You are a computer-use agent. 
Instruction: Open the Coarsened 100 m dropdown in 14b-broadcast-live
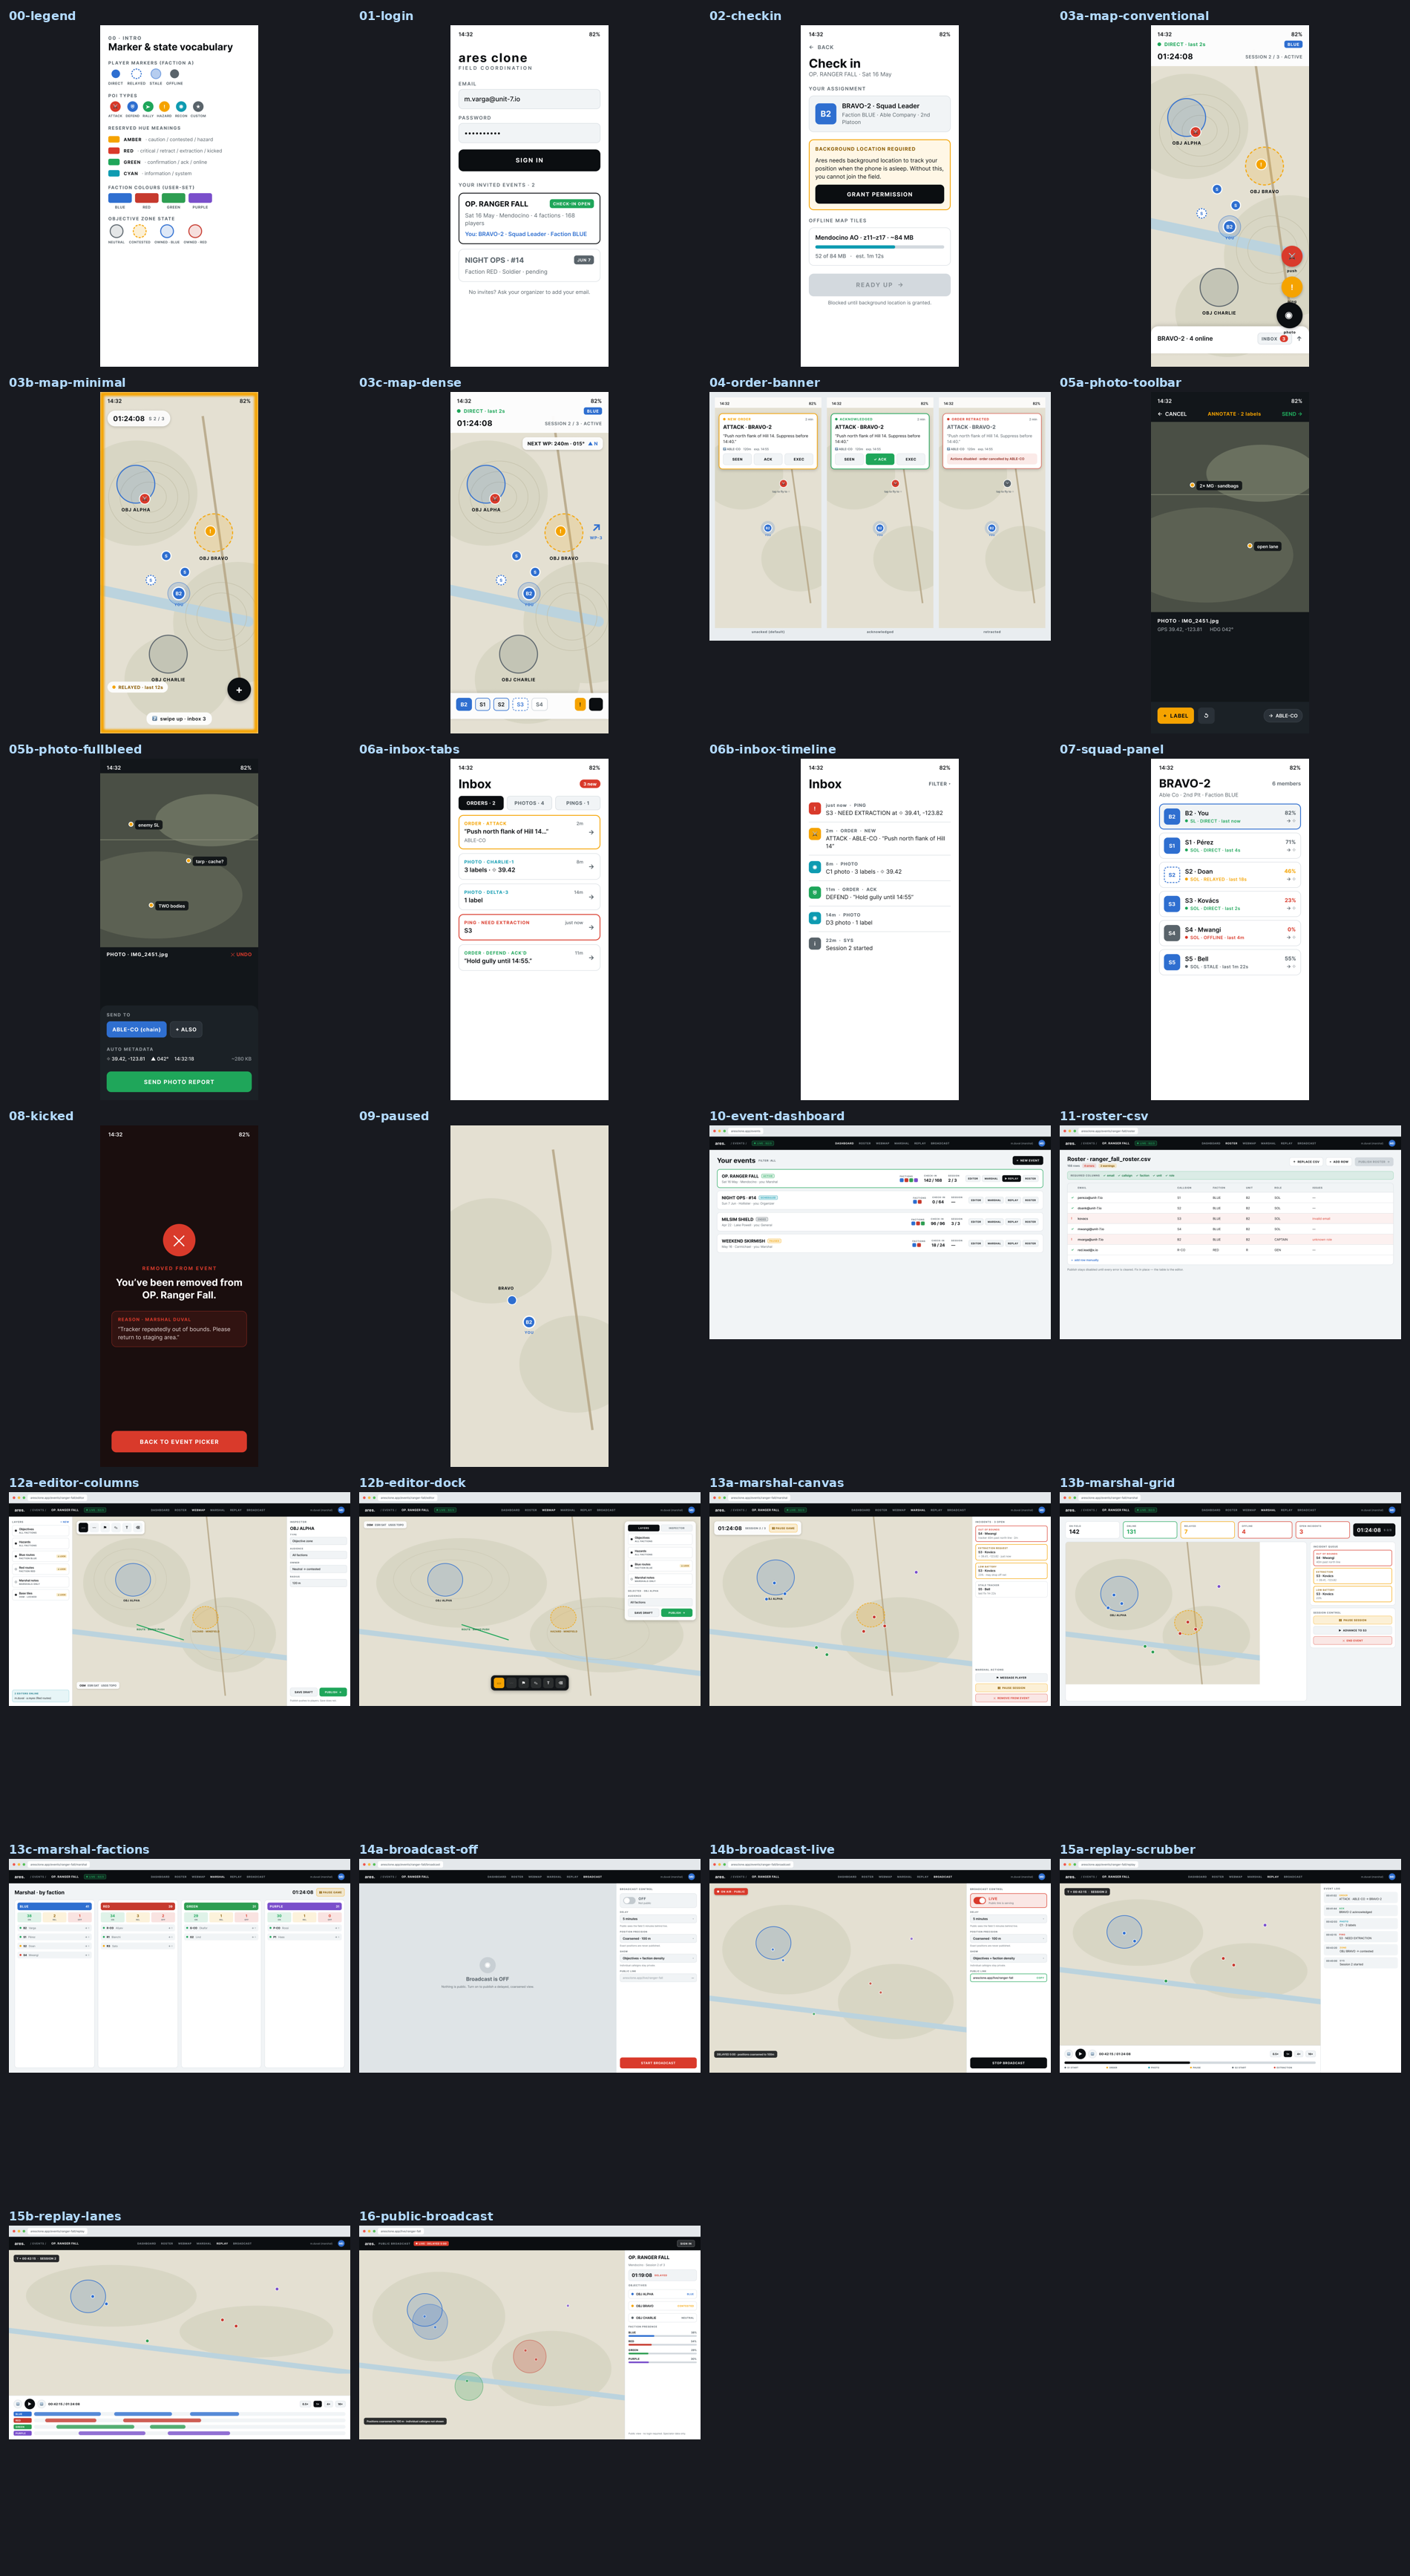point(1009,1939)
